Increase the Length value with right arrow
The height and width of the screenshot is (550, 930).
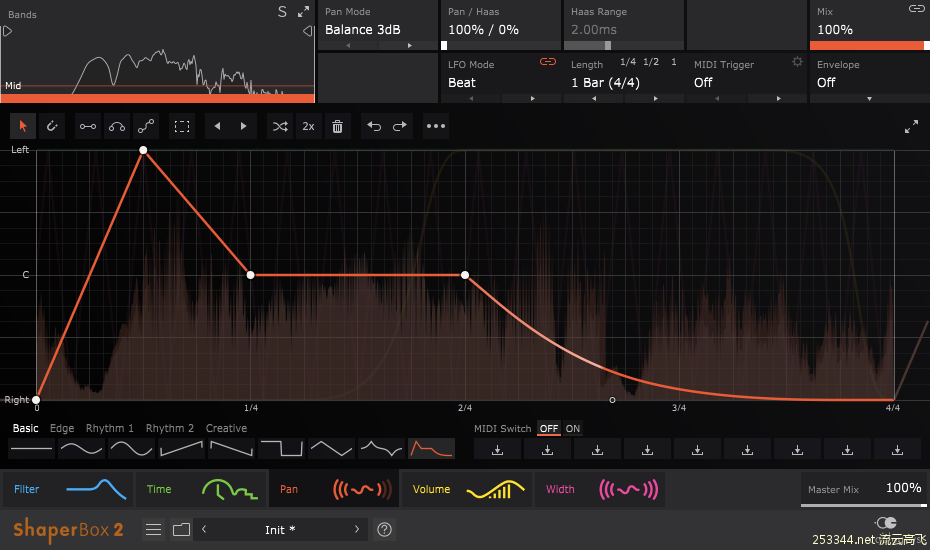point(655,98)
